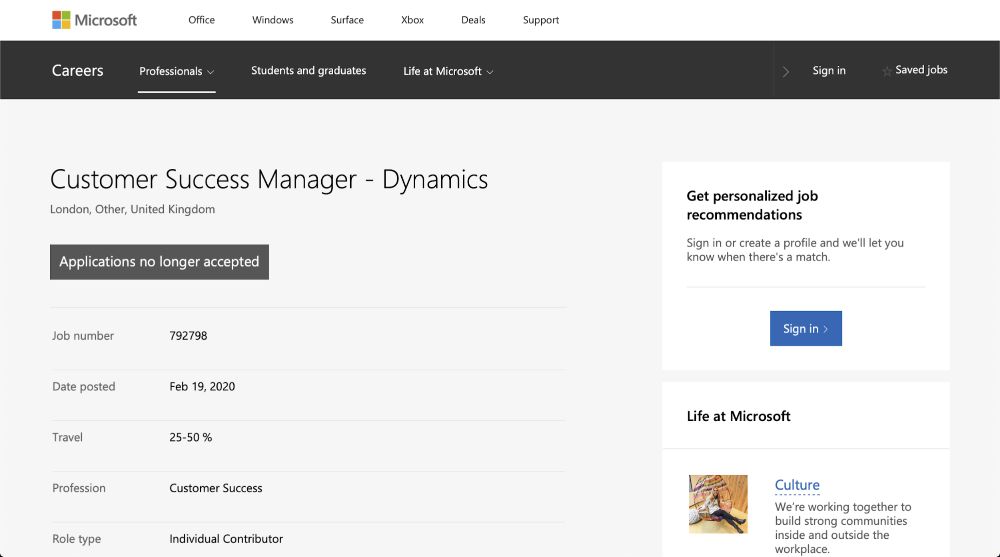The width and height of the screenshot is (1000, 557).
Task: Click Sign in in the dark navigation bar
Action: pos(829,70)
